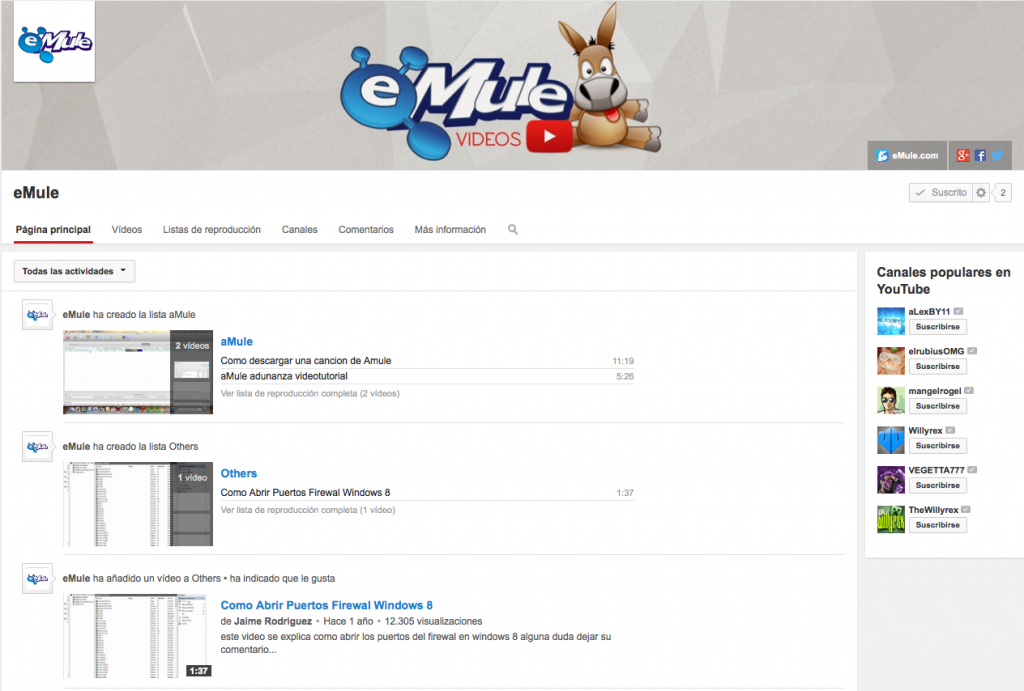The image size is (1024, 691).
Task: Click the eMule channel title heading
Action: pos(37,193)
